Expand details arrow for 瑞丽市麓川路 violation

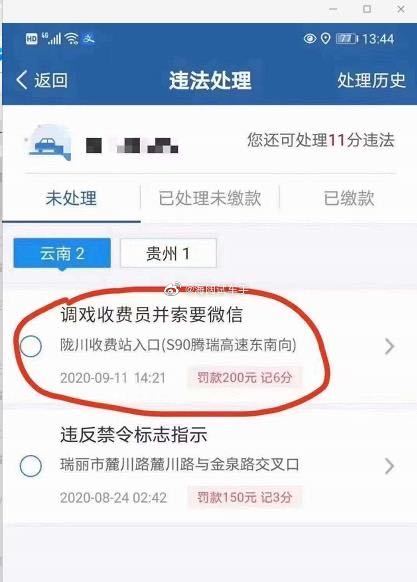click(390, 466)
